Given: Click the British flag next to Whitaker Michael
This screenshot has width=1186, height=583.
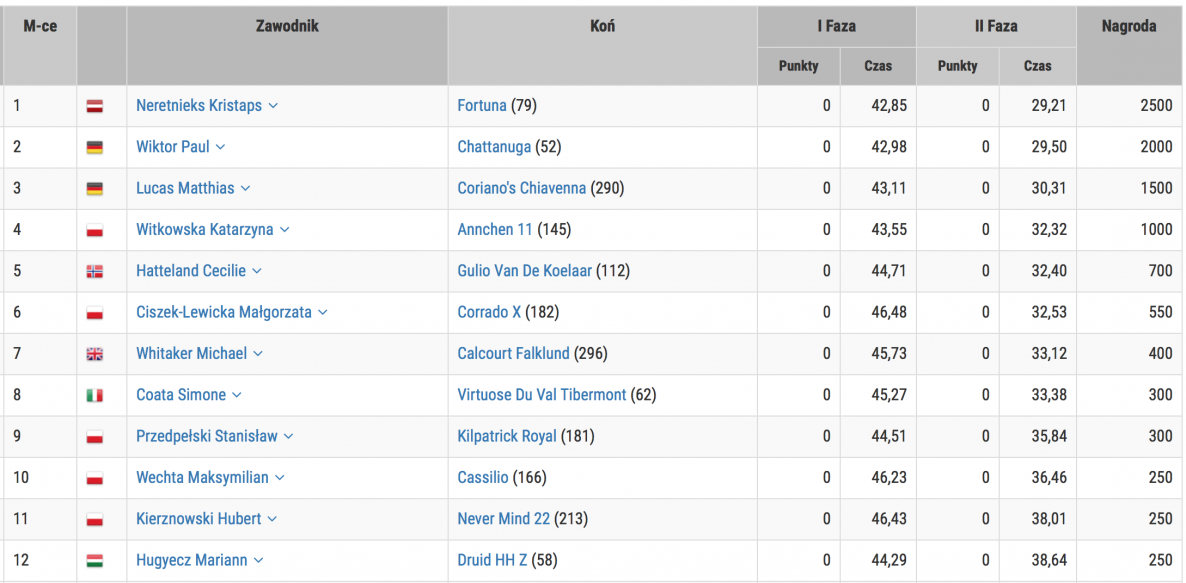Looking at the screenshot, I should click(x=95, y=354).
